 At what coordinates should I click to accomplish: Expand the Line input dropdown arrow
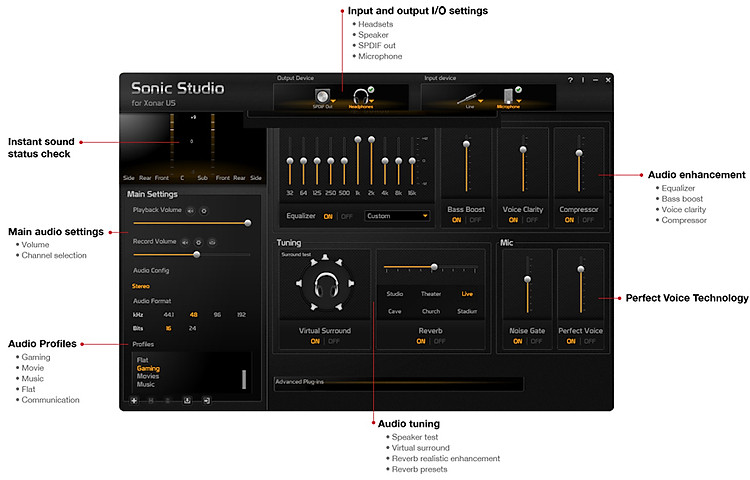click(x=481, y=101)
